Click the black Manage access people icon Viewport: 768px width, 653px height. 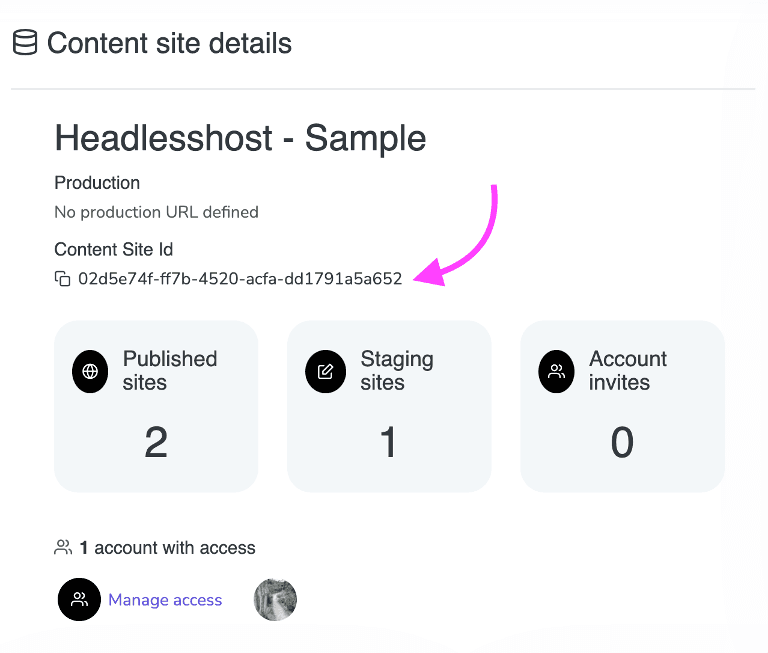click(x=79, y=600)
